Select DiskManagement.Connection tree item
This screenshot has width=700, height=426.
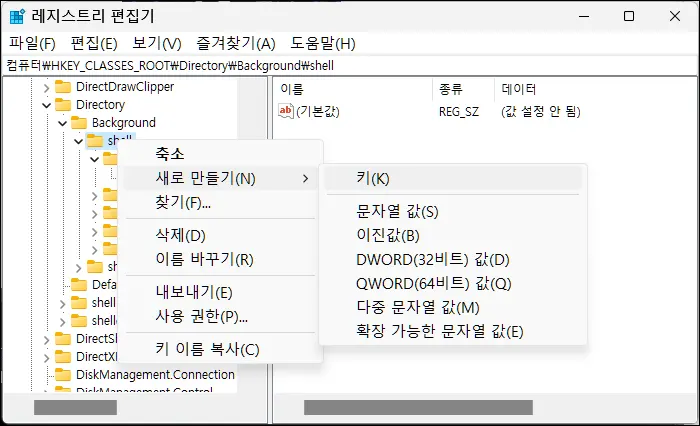(155, 374)
